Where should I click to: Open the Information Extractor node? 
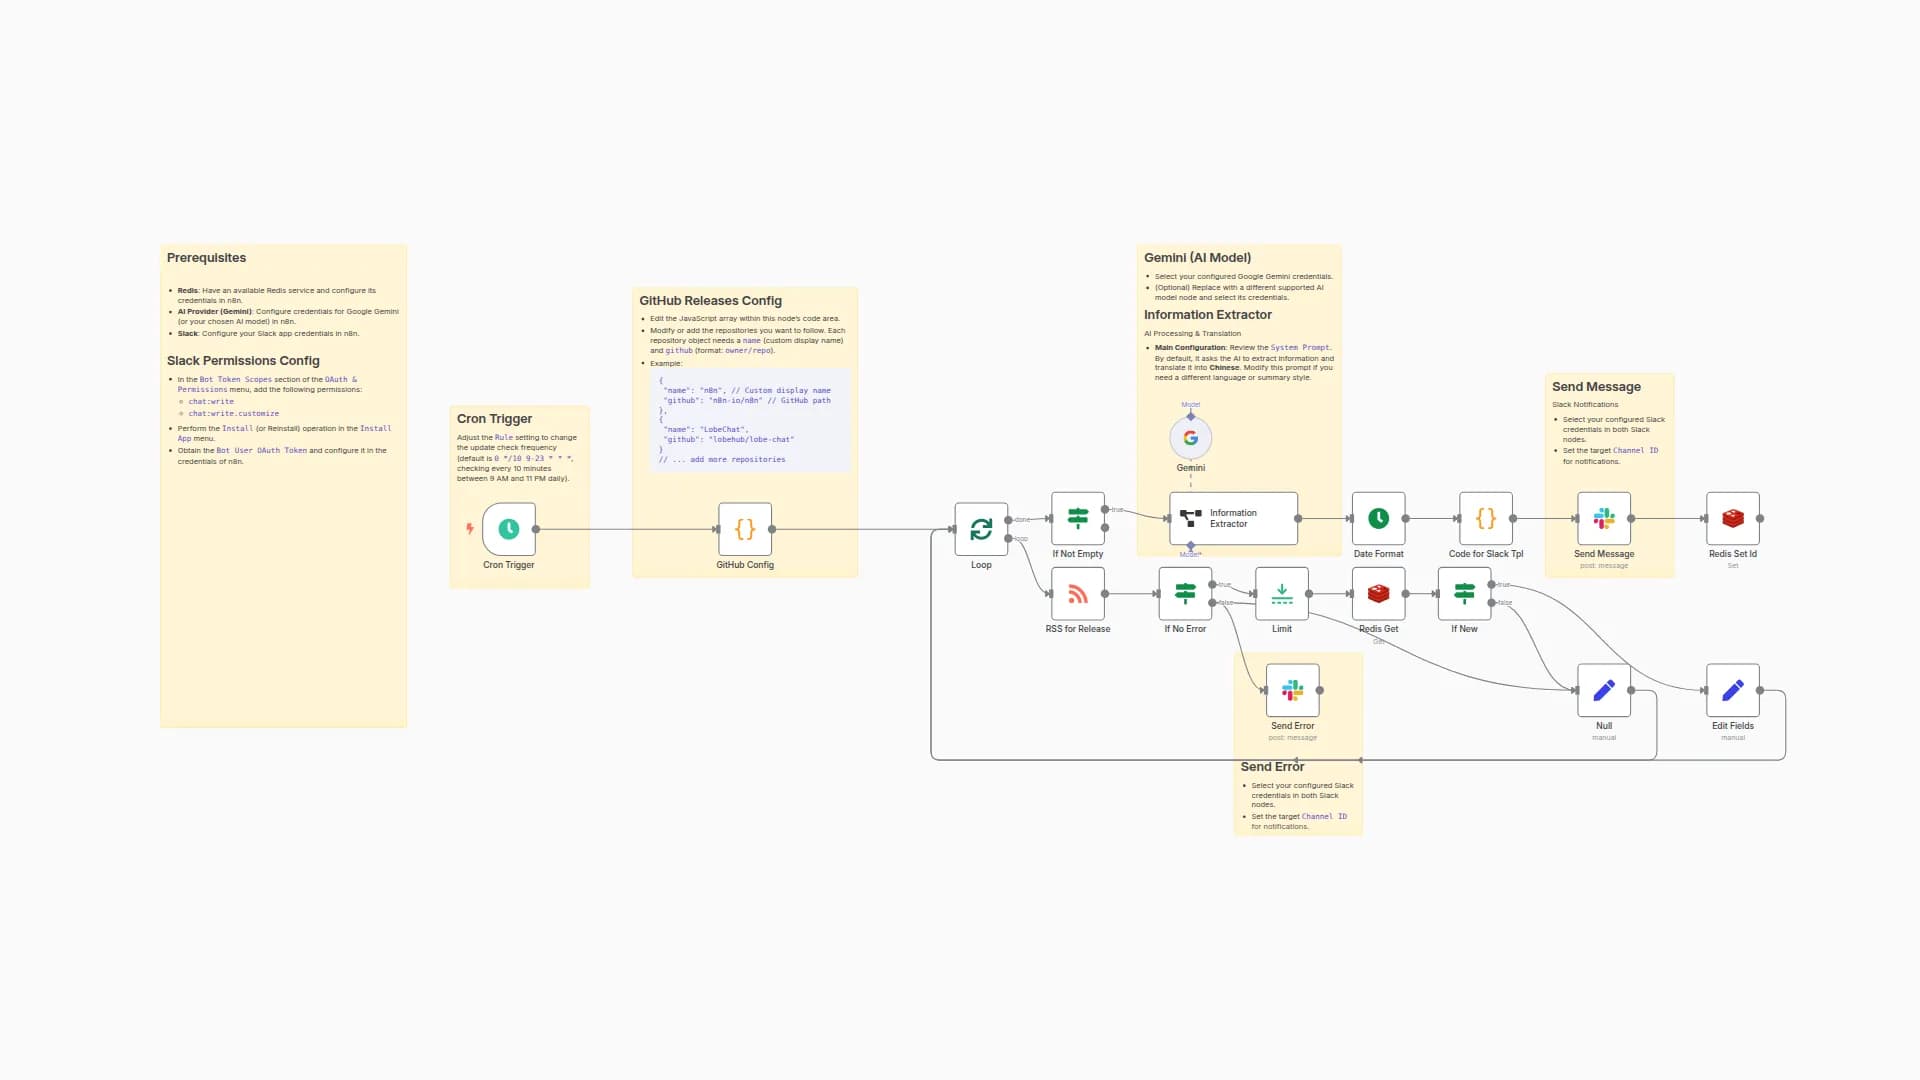(x=1234, y=518)
